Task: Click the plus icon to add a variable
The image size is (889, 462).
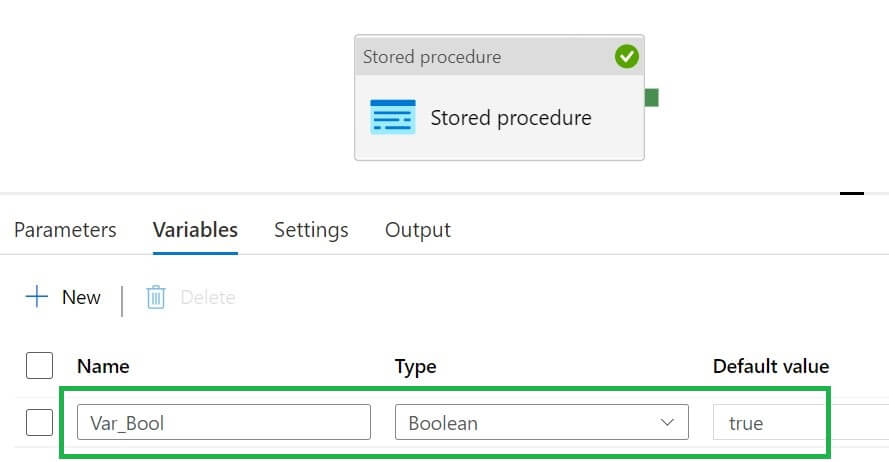Action: (37, 297)
